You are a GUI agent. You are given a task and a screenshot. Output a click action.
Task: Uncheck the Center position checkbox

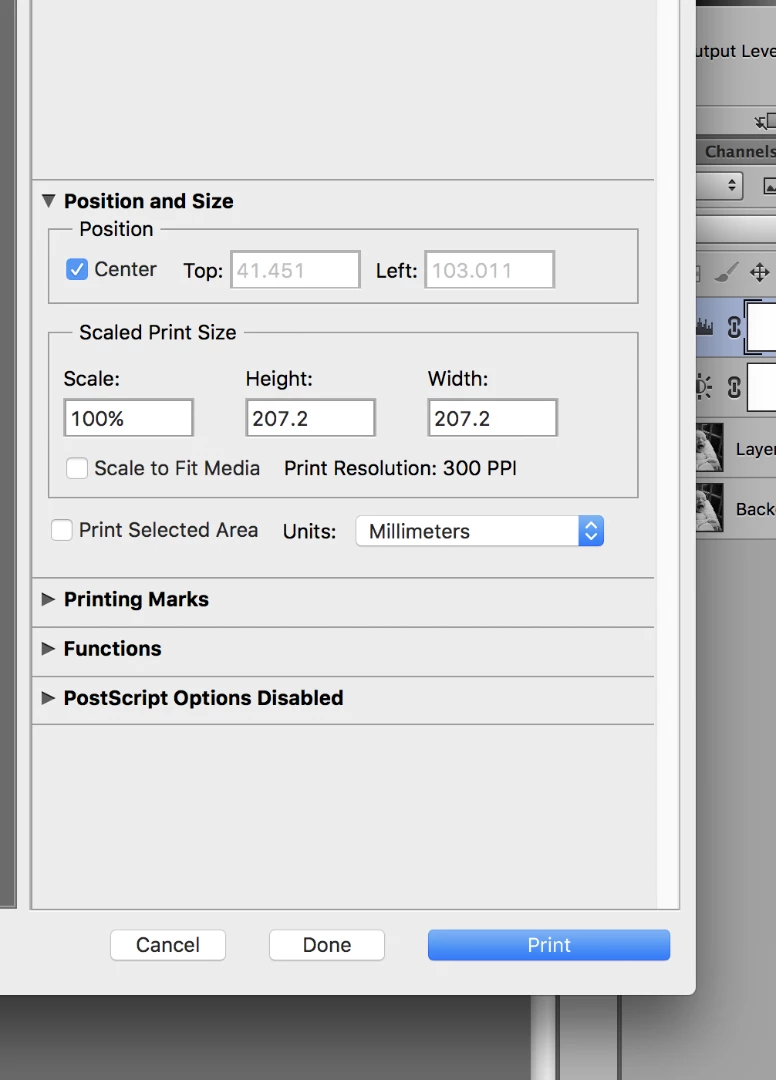pyautogui.click(x=76, y=269)
